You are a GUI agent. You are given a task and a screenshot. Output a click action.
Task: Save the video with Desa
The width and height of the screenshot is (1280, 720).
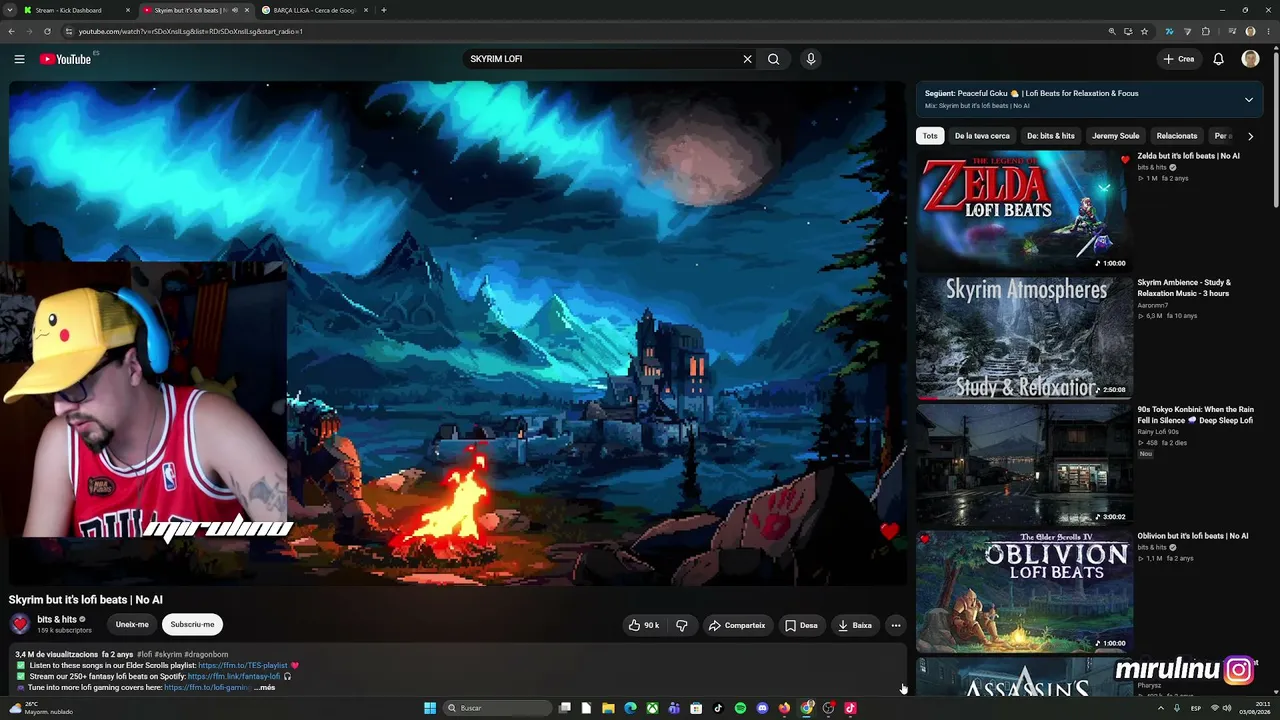(x=801, y=625)
